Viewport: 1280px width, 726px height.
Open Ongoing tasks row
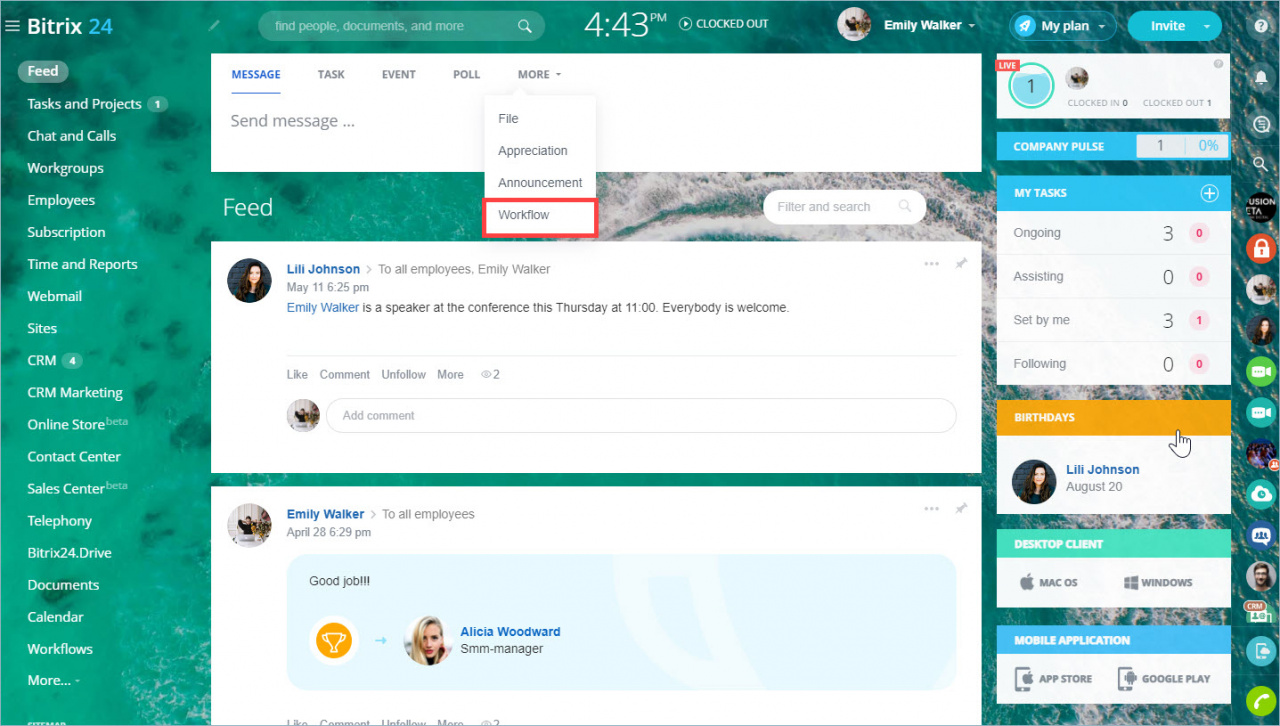[1114, 233]
